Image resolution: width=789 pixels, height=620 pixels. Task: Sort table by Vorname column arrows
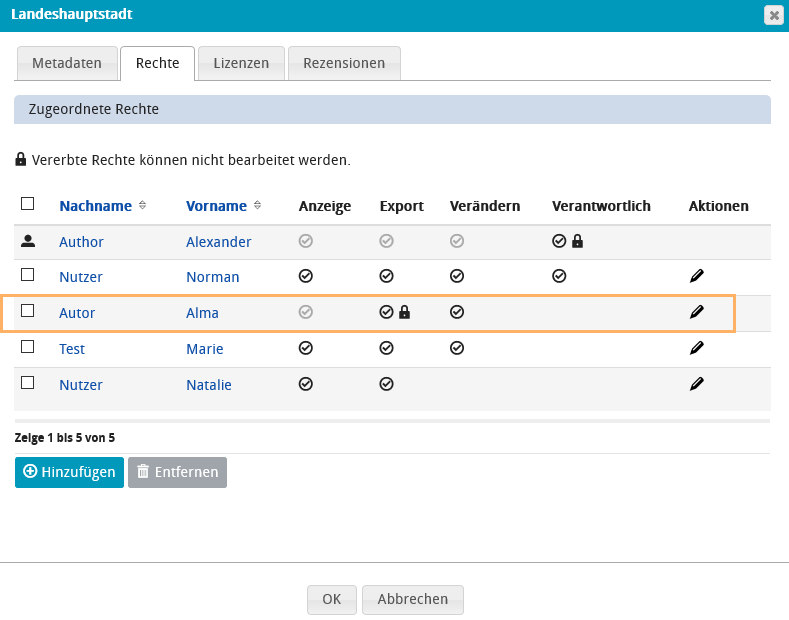[257, 206]
